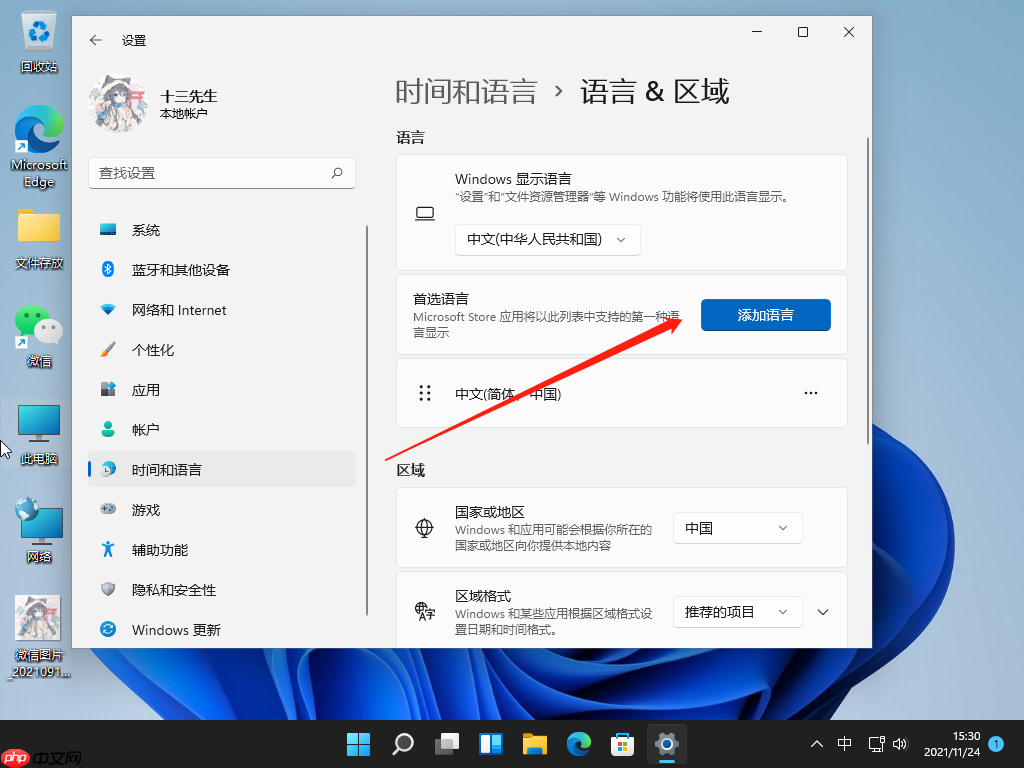1024x768 pixels.
Task: Click the 添加语言 button
Action: (765, 314)
